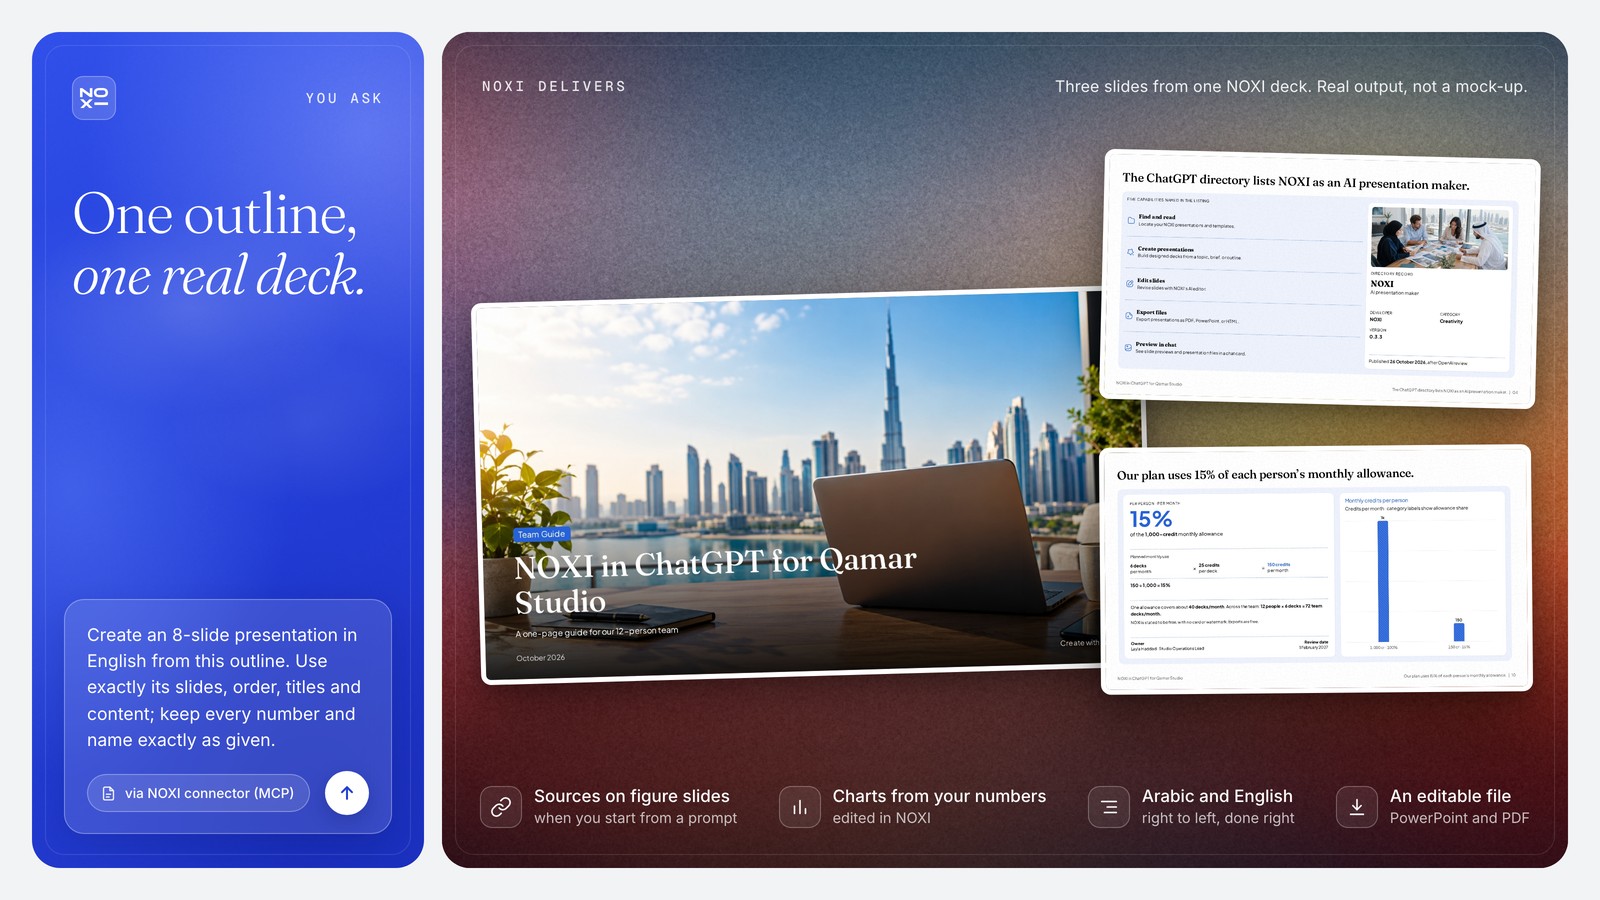This screenshot has width=1600, height=900.
Task: Click the team photo on the directory slide
Action: (1439, 238)
